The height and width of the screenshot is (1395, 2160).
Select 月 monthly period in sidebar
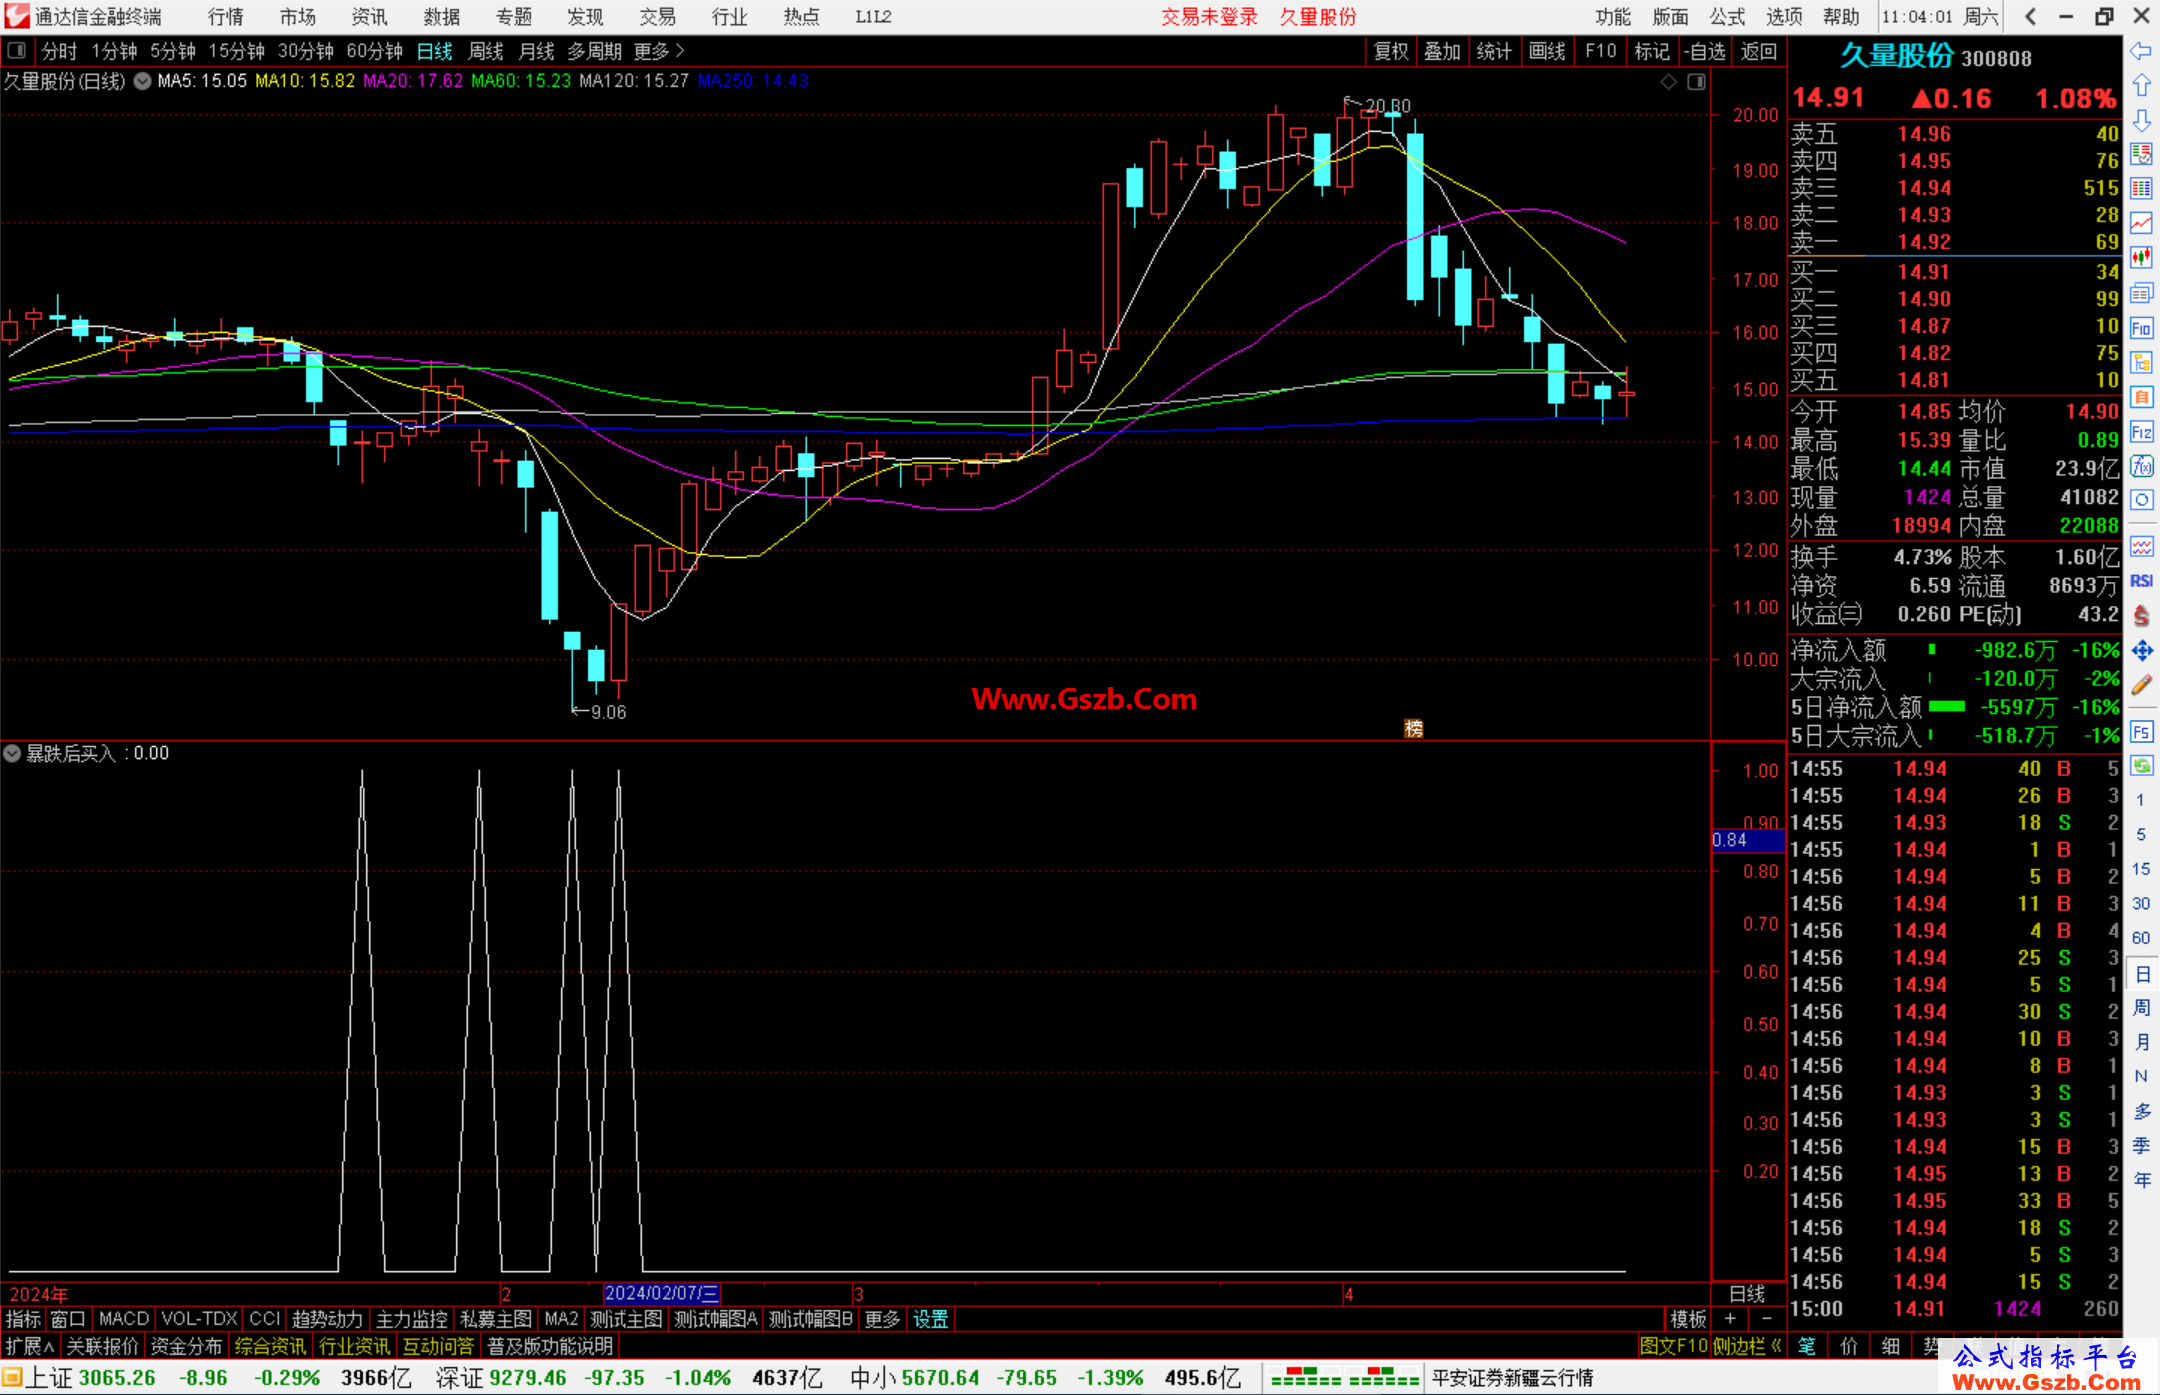[2141, 1042]
